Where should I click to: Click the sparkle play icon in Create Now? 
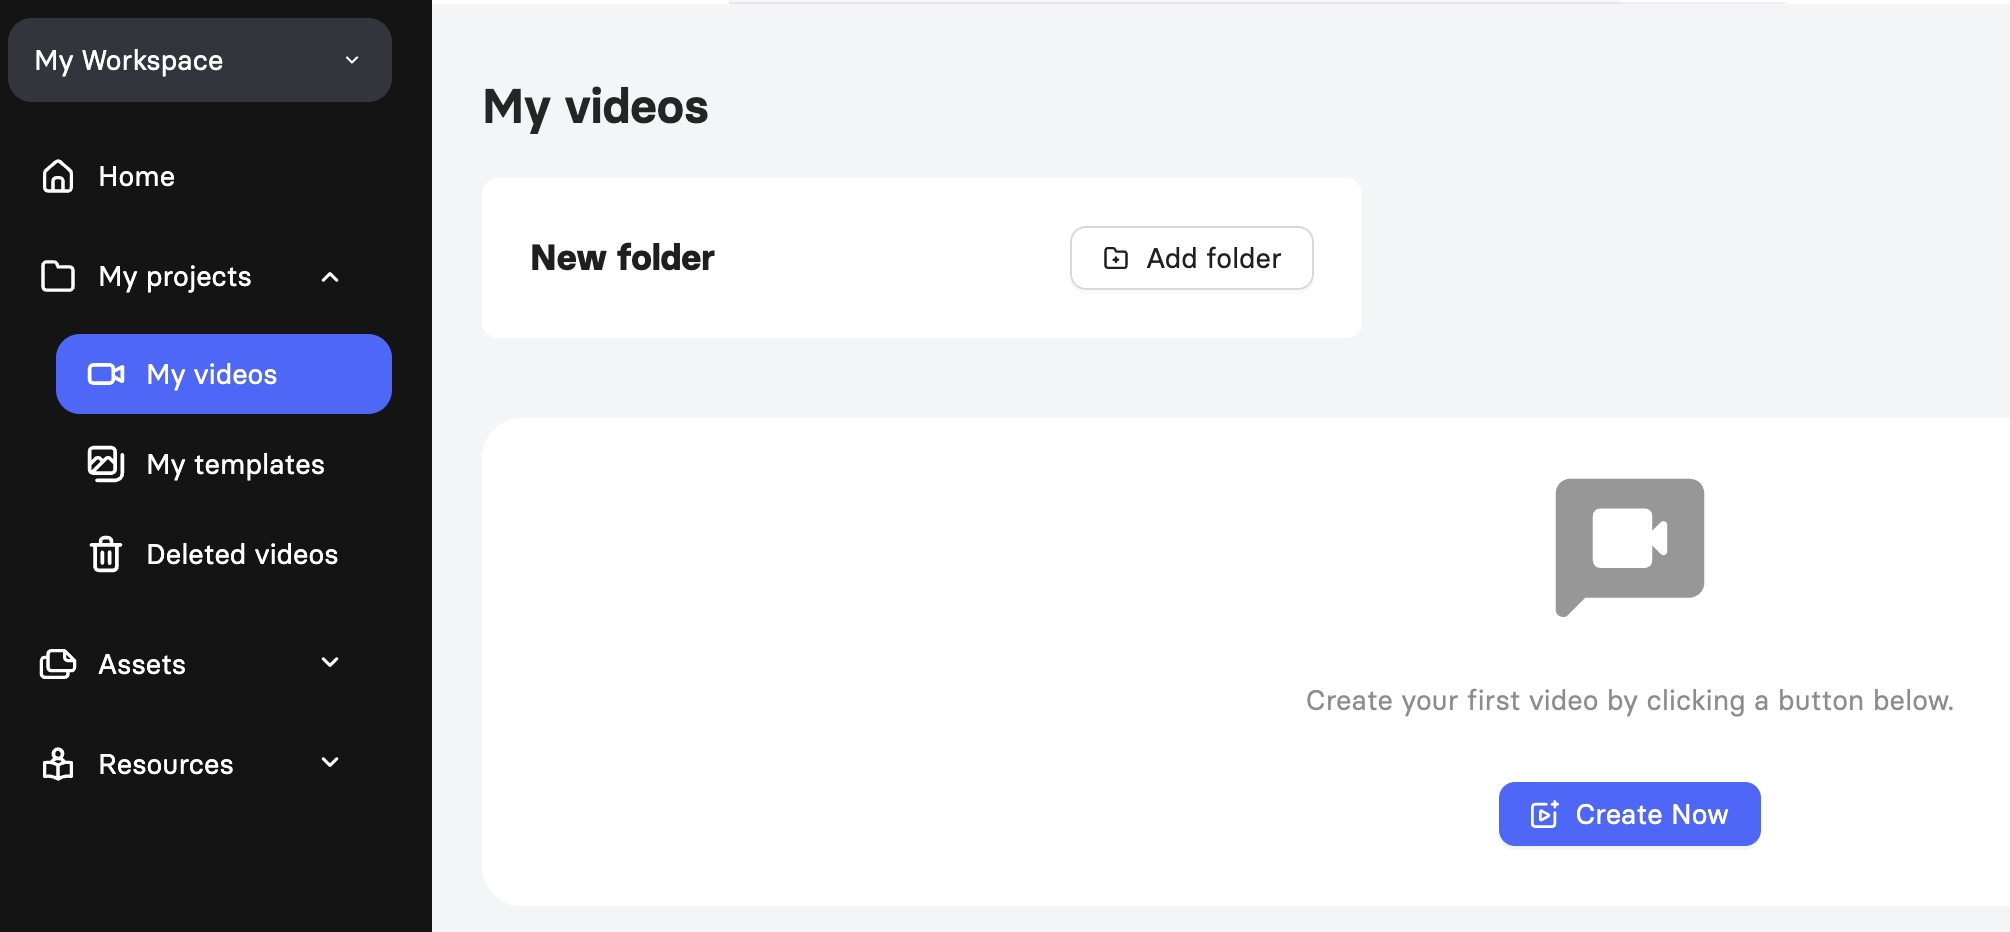1545,814
